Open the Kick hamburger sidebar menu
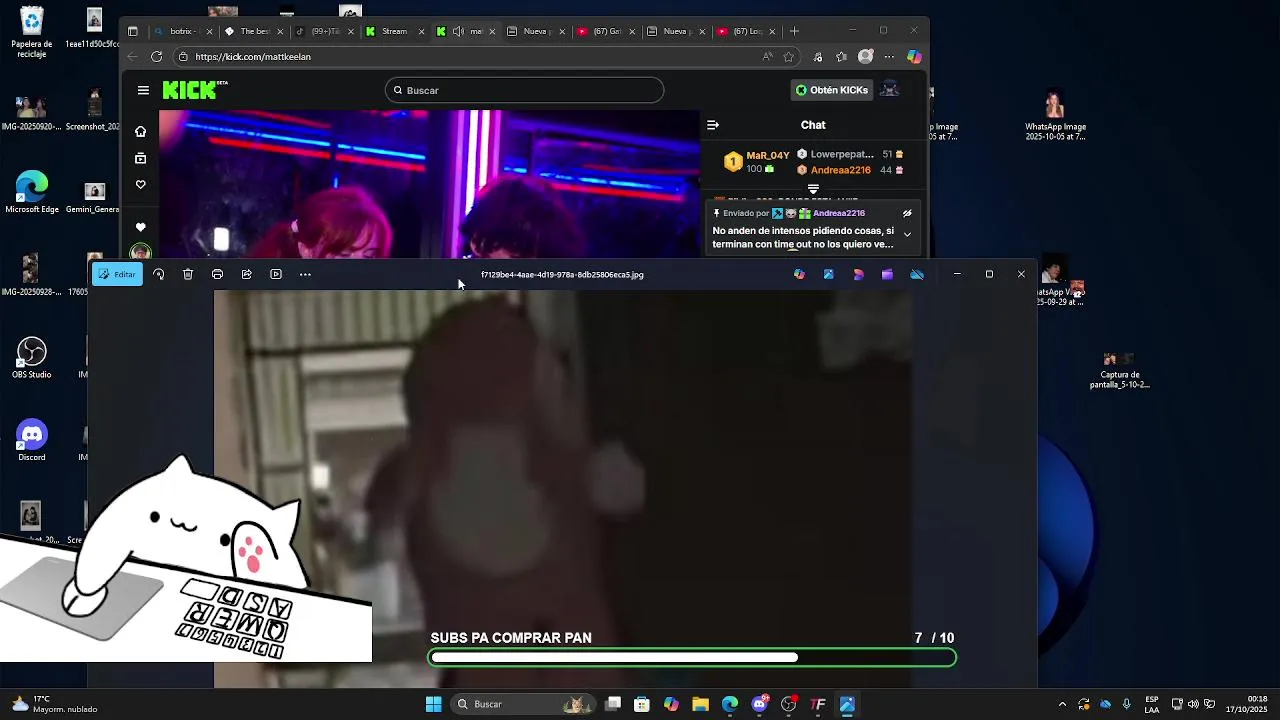1280x720 pixels. coord(143,90)
